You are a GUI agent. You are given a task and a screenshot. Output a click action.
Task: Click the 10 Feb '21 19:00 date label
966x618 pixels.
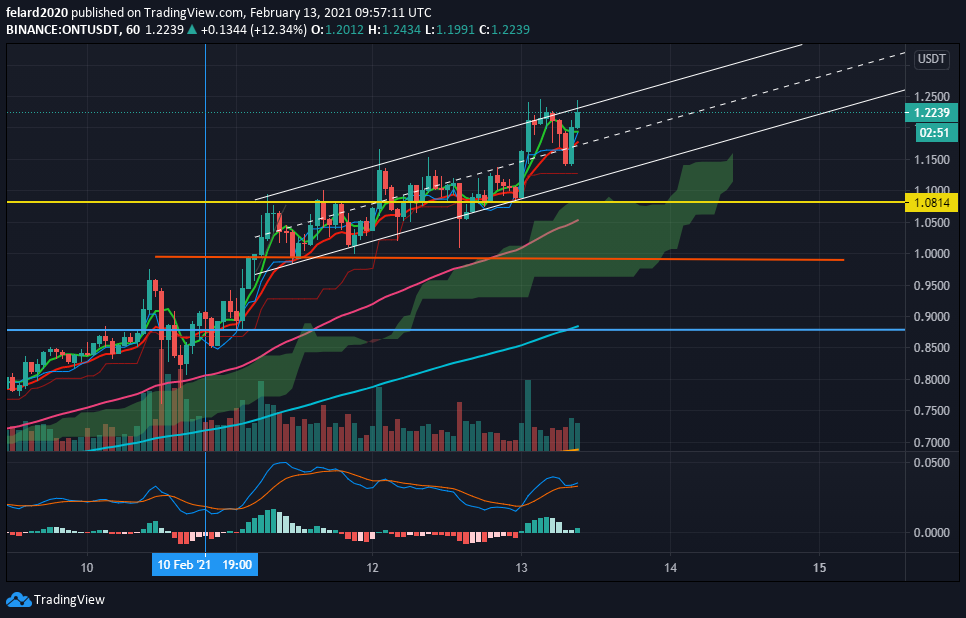tap(205, 564)
